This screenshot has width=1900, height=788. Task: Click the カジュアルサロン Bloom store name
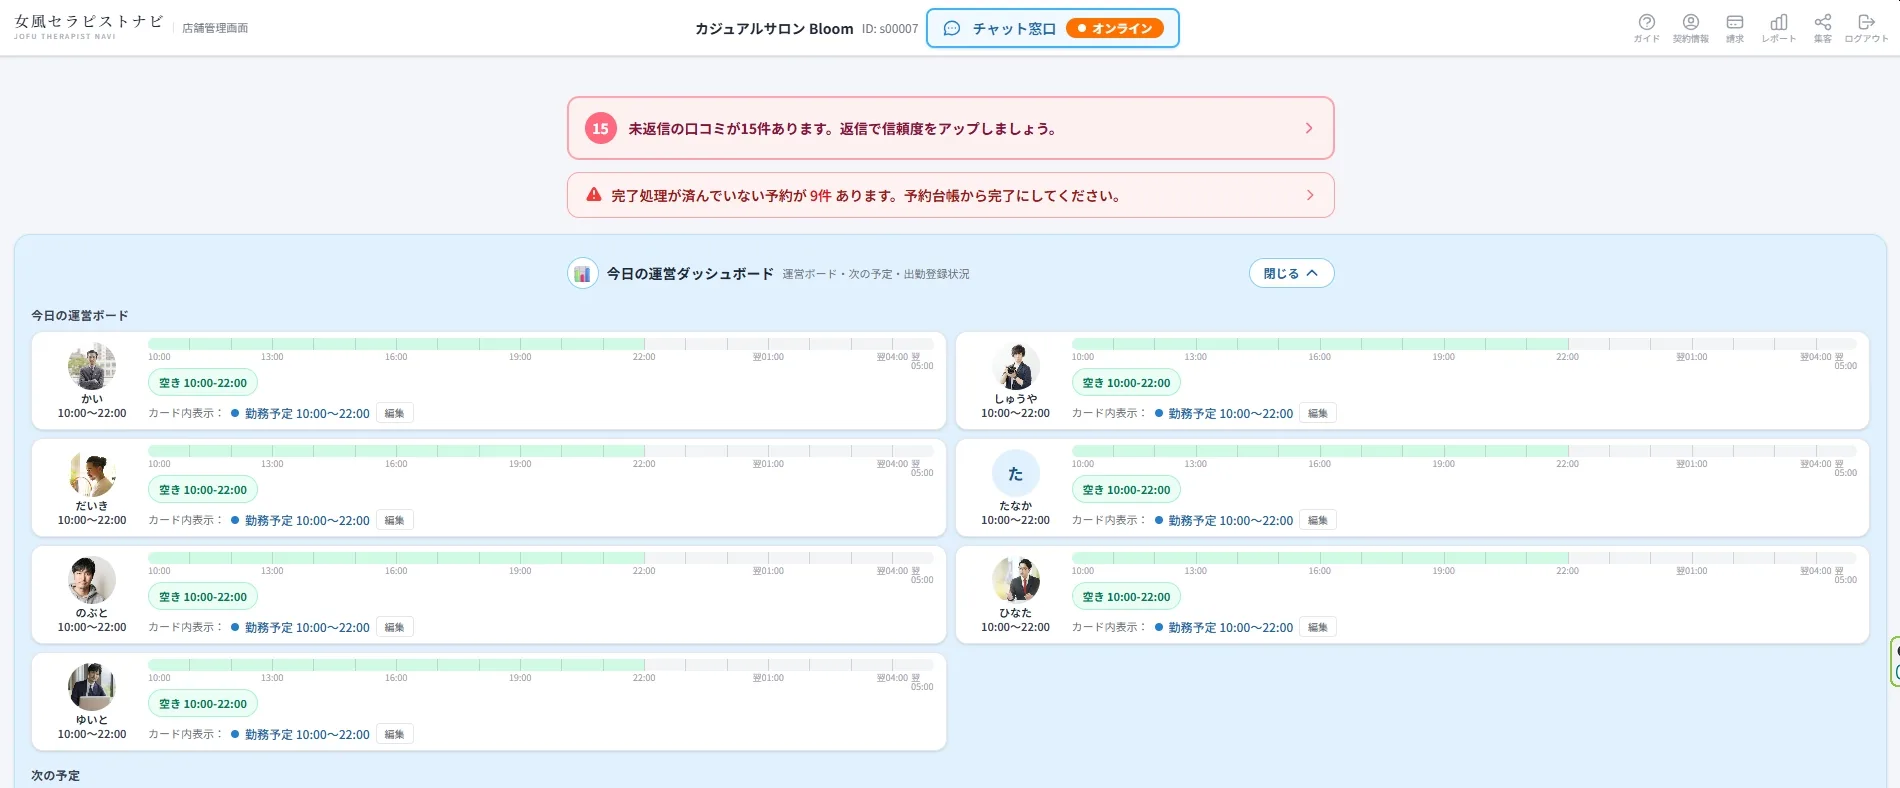click(x=774, y=29)
